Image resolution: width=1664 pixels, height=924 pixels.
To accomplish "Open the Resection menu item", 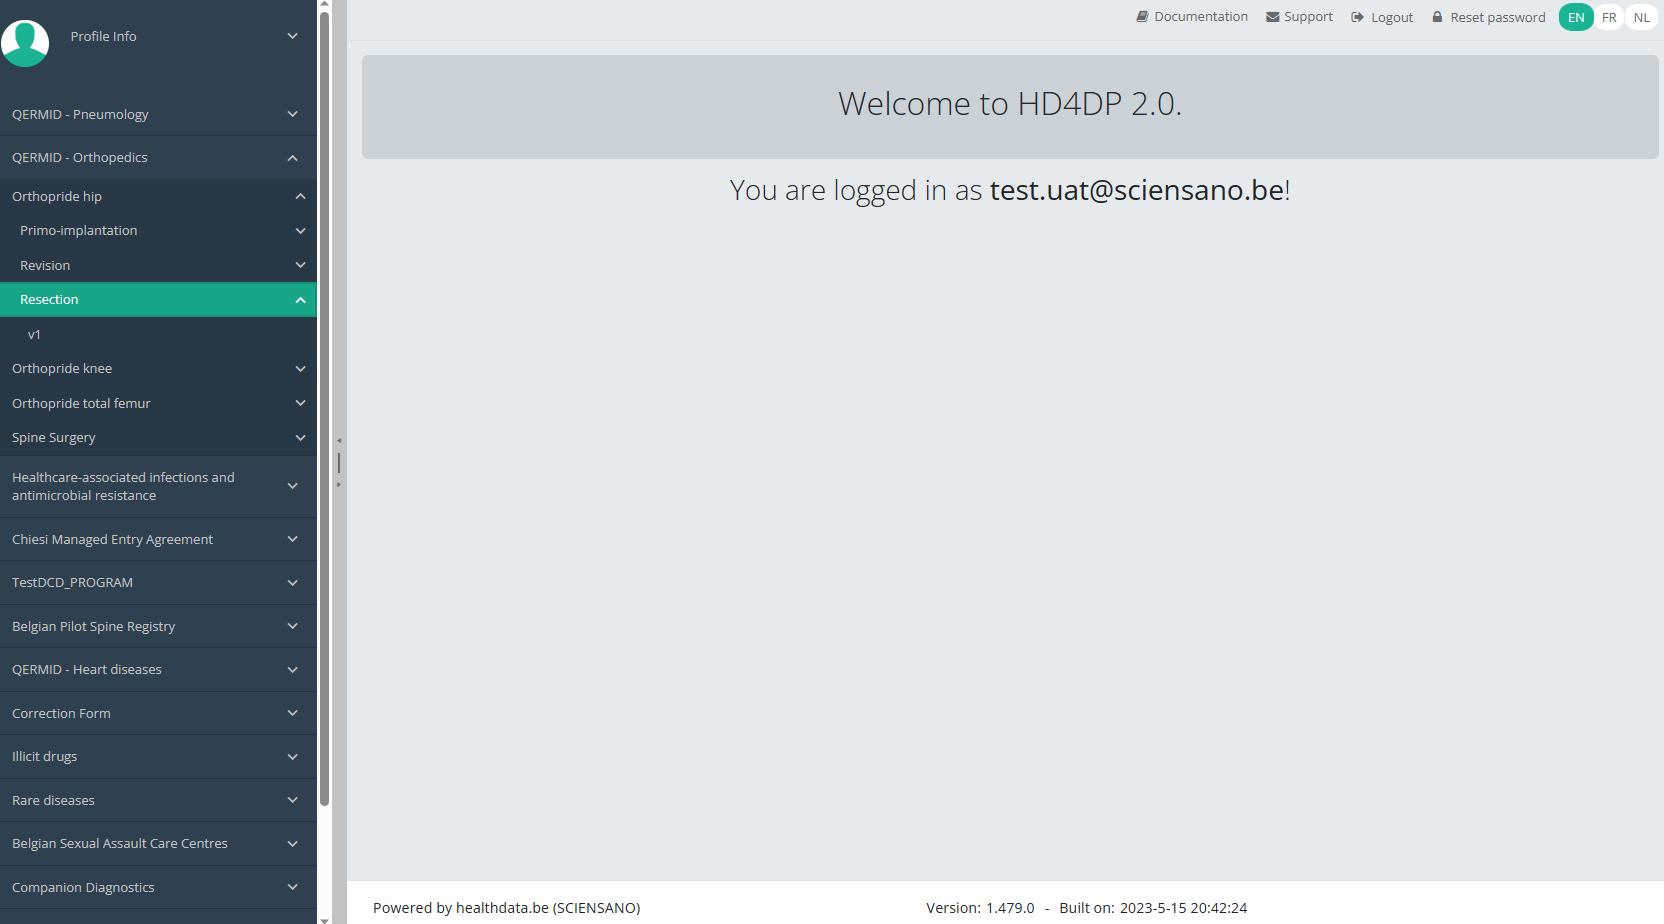I will (x=158, y=300).
